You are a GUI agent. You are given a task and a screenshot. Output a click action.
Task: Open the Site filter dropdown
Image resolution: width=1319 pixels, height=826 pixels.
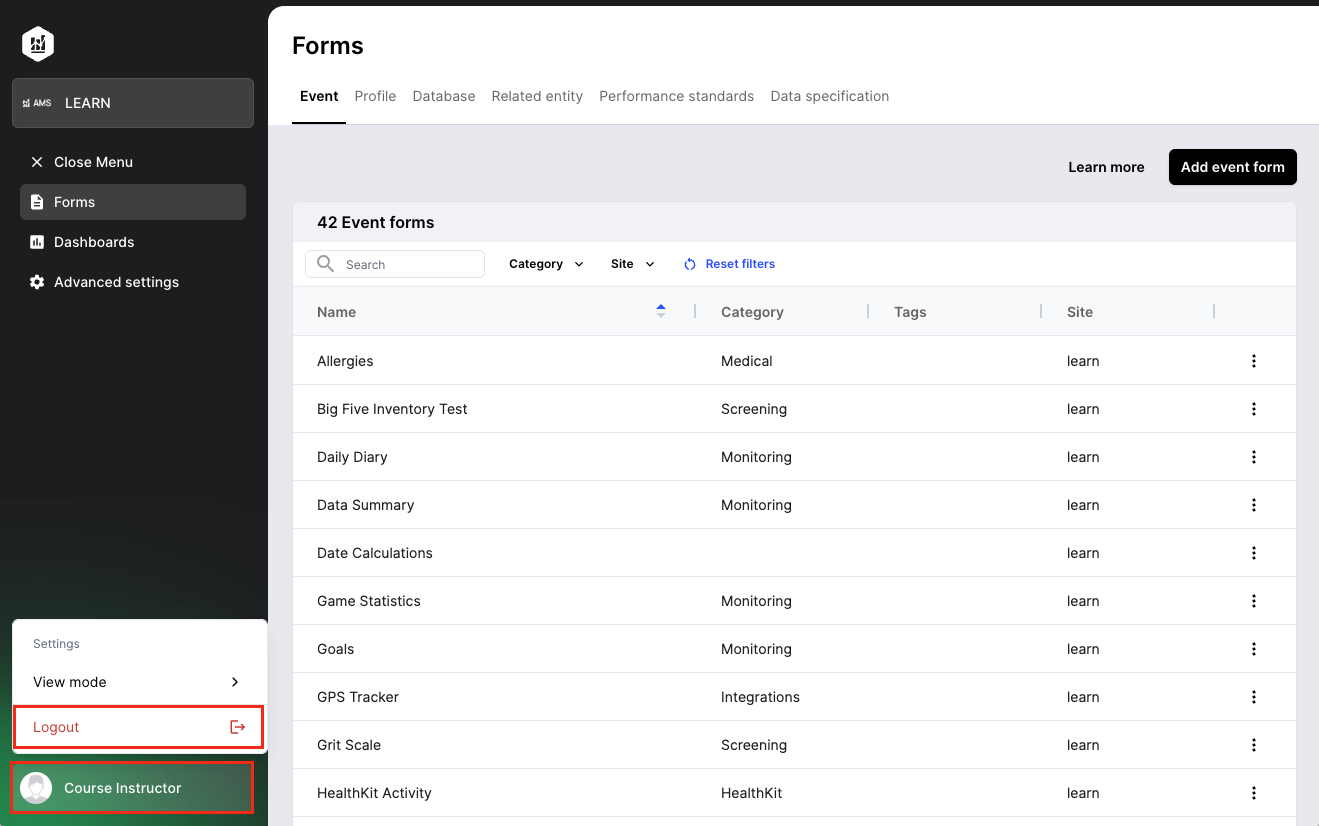tap(631, 263)
